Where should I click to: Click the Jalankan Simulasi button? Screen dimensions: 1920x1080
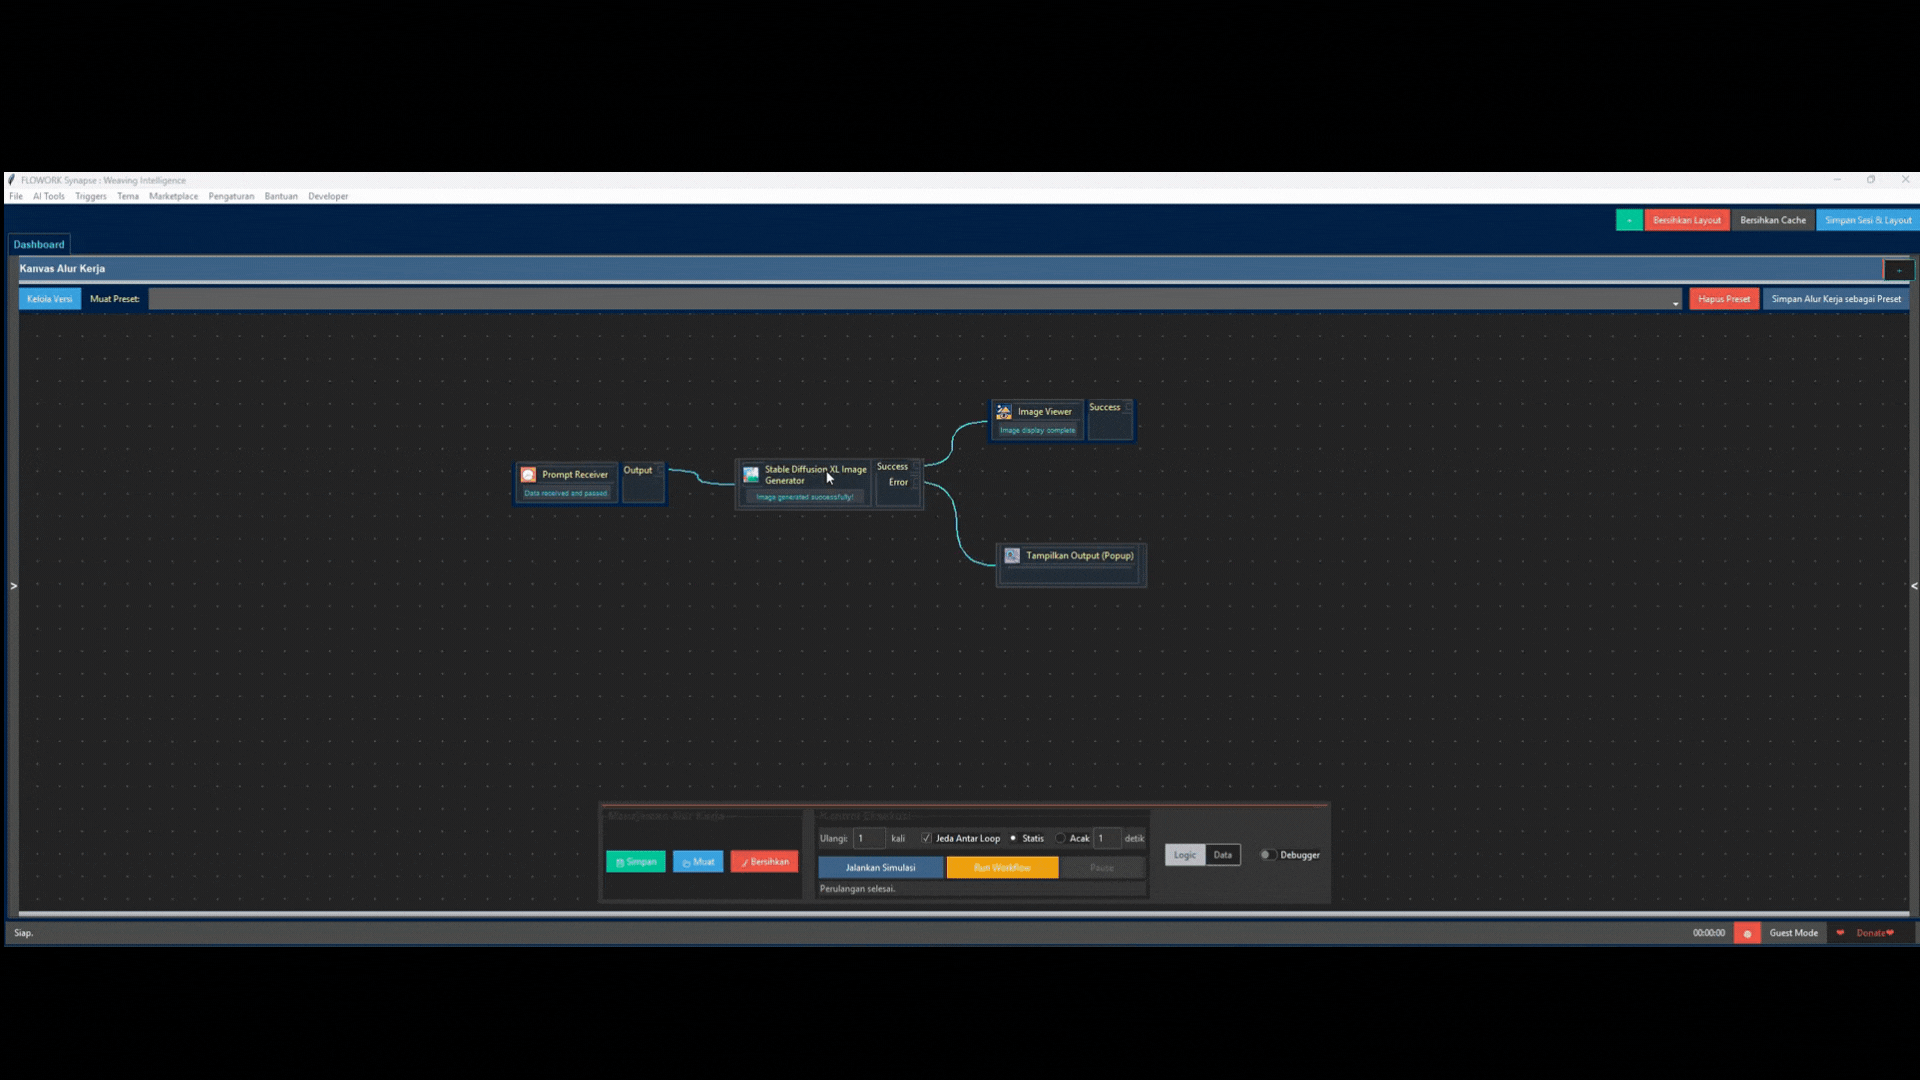tap(880, 868)
